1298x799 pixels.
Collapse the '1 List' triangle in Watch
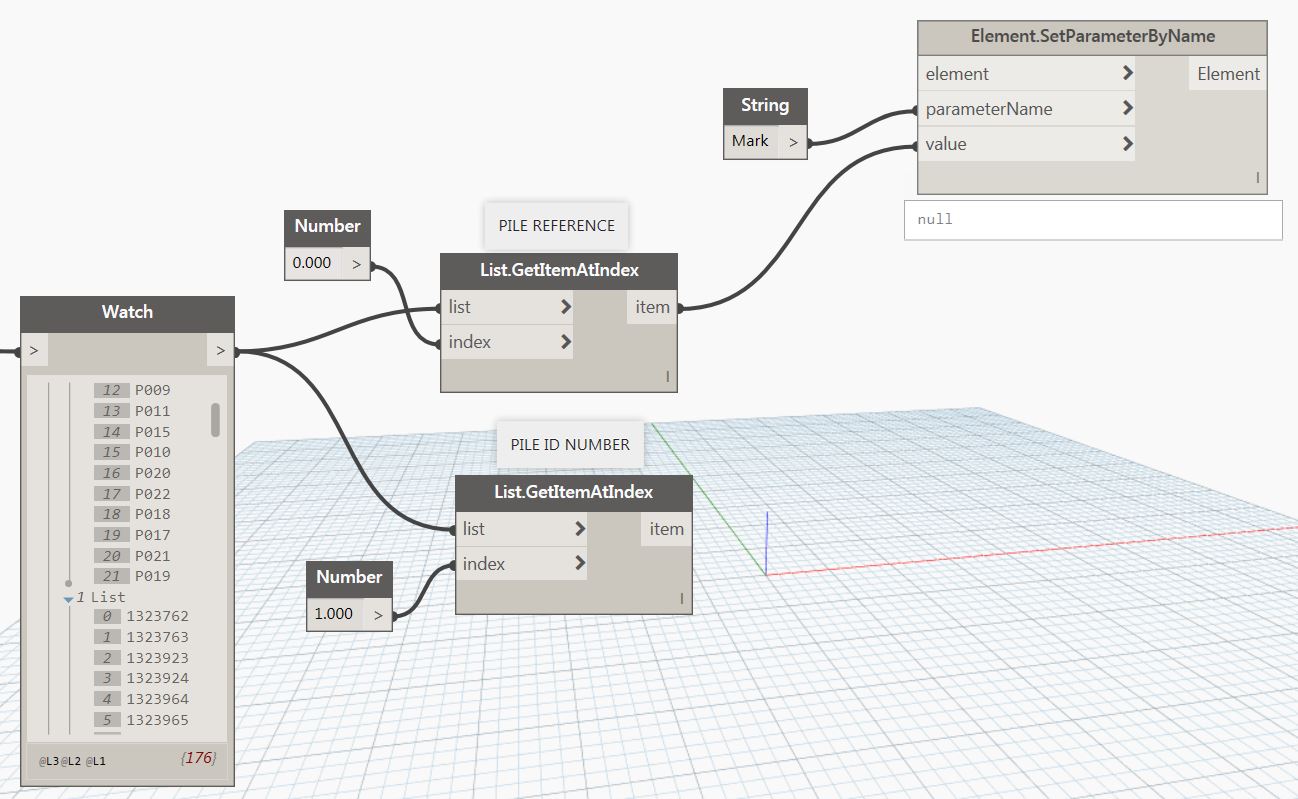[68, 598]
